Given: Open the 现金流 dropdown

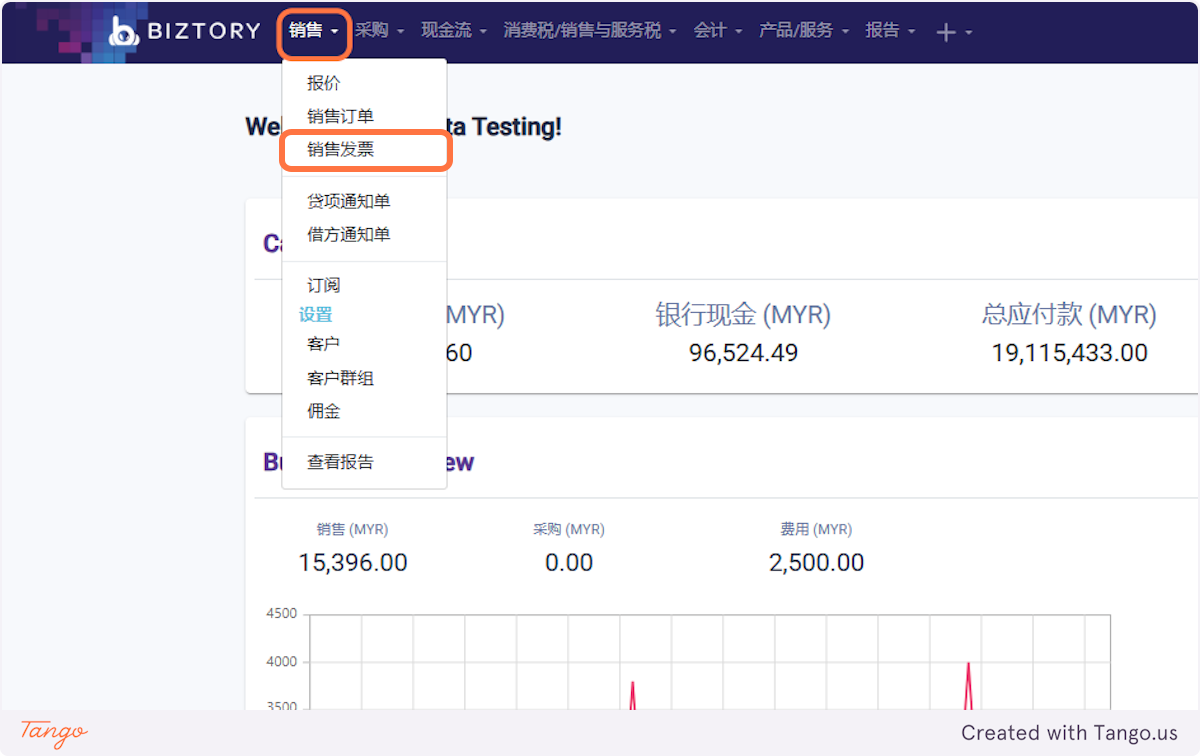Looking at the screenshot, I should pyautogui.click(x=453, y=31).
